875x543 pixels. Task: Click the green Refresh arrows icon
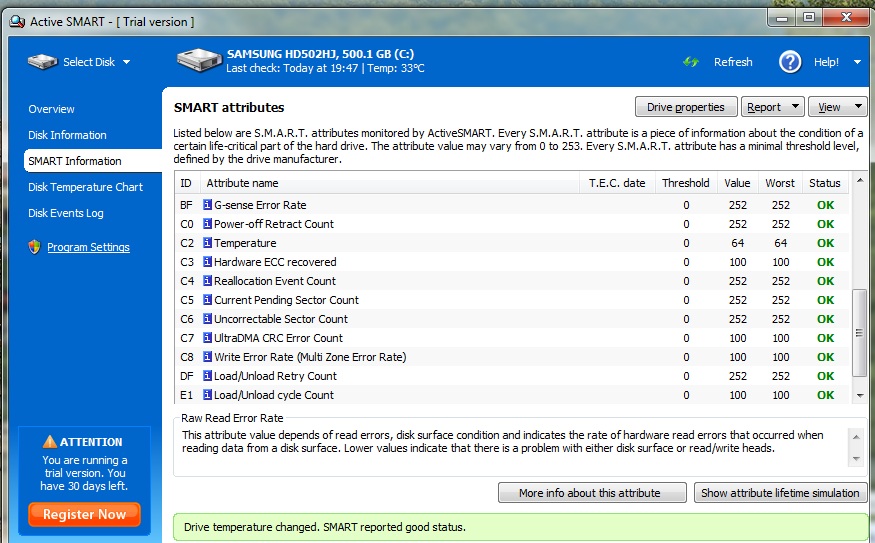[691, 62]
